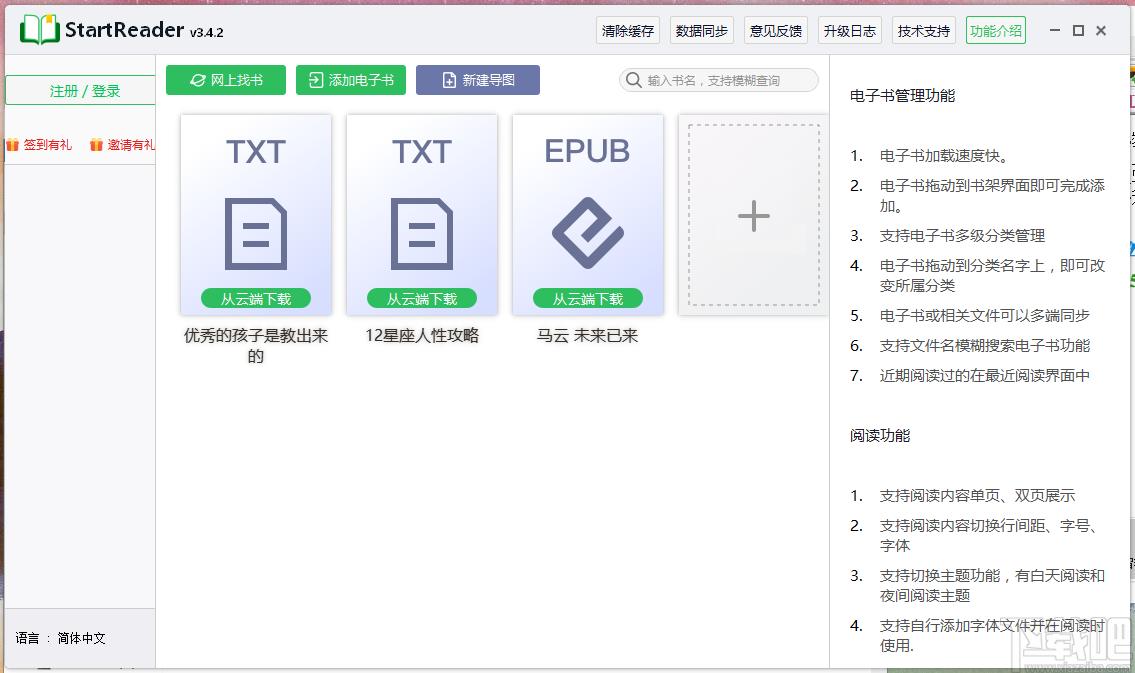The width and height of the screenshot is (1135, 673).
Task: Click 注册 / 登录 button
Action: [85, 91]
